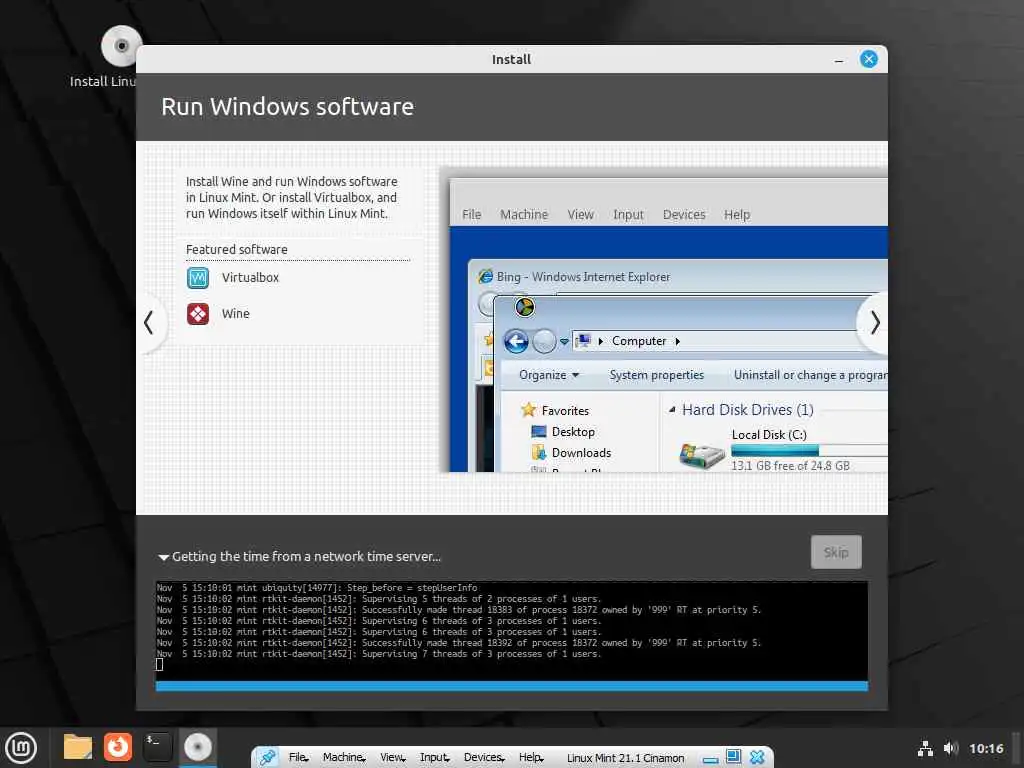Viewport: 1024px width, 768px height.
Task: Click the red Wine featured software icon
Action: click(198, 314)
